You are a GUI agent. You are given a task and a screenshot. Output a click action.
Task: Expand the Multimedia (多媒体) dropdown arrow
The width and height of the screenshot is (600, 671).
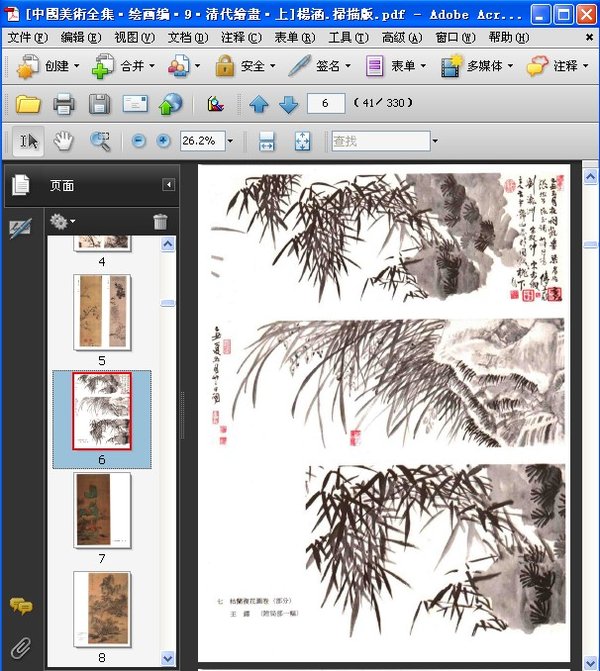click(511, 66)
